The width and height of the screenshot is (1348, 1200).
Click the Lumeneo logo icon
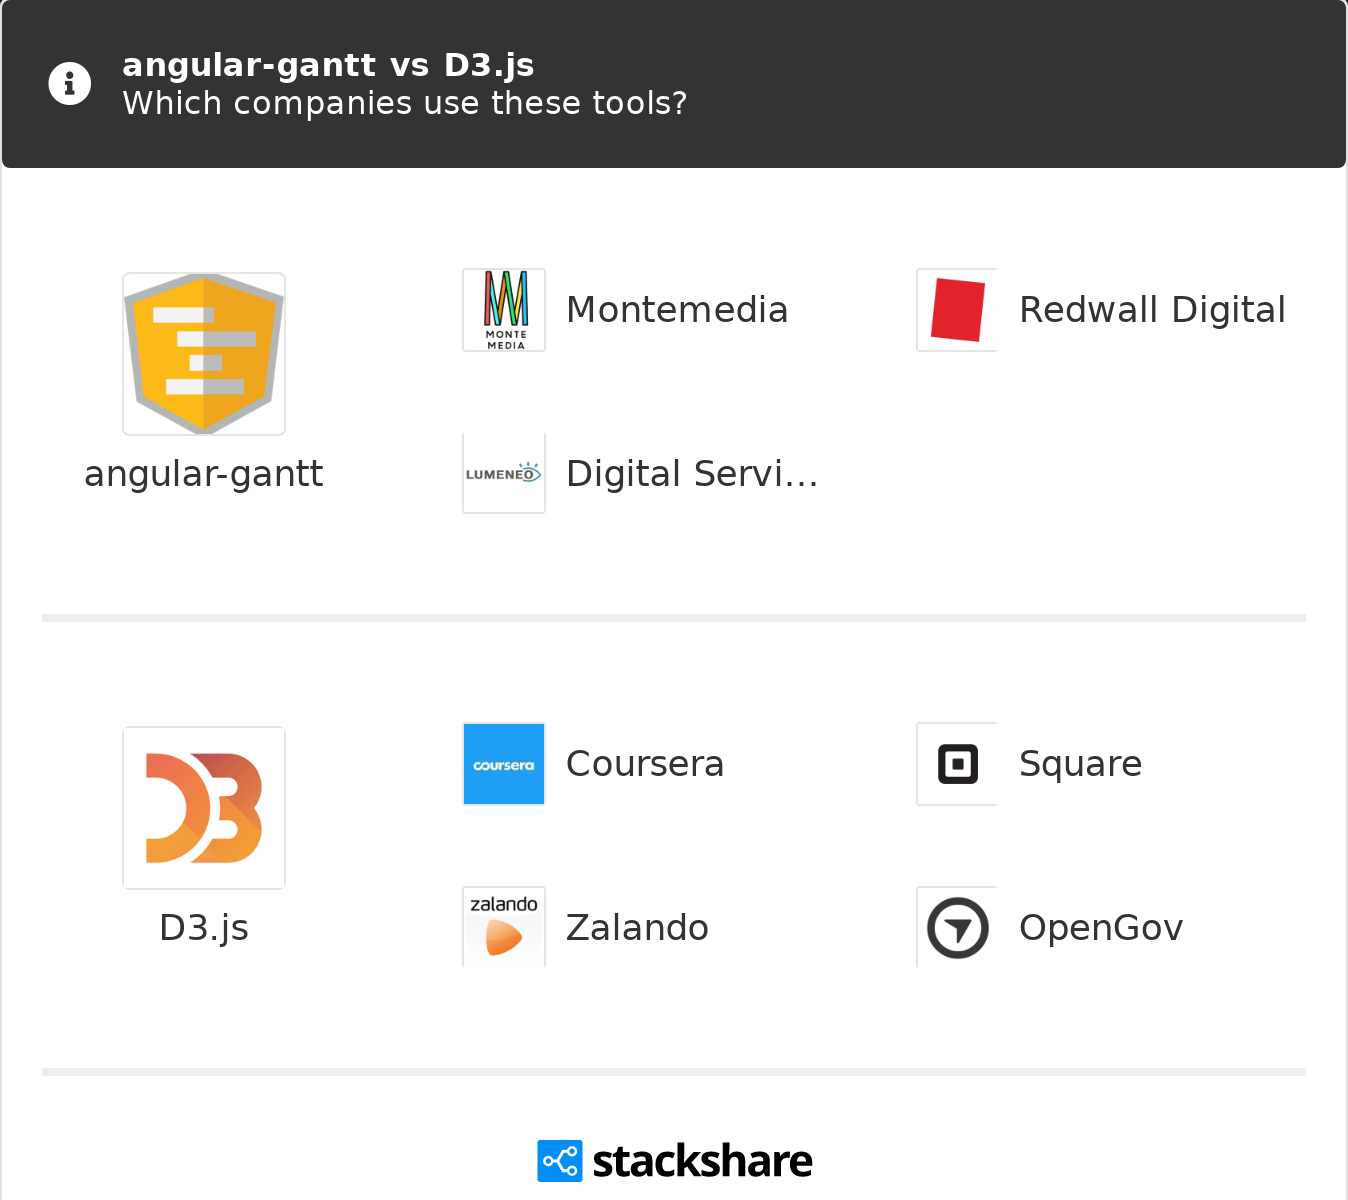(x=504, y=474)
